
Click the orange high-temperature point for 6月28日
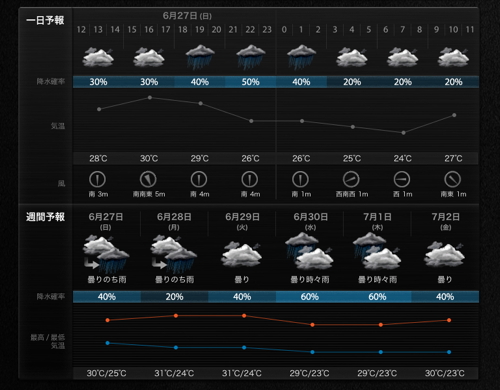pos(176,315)
